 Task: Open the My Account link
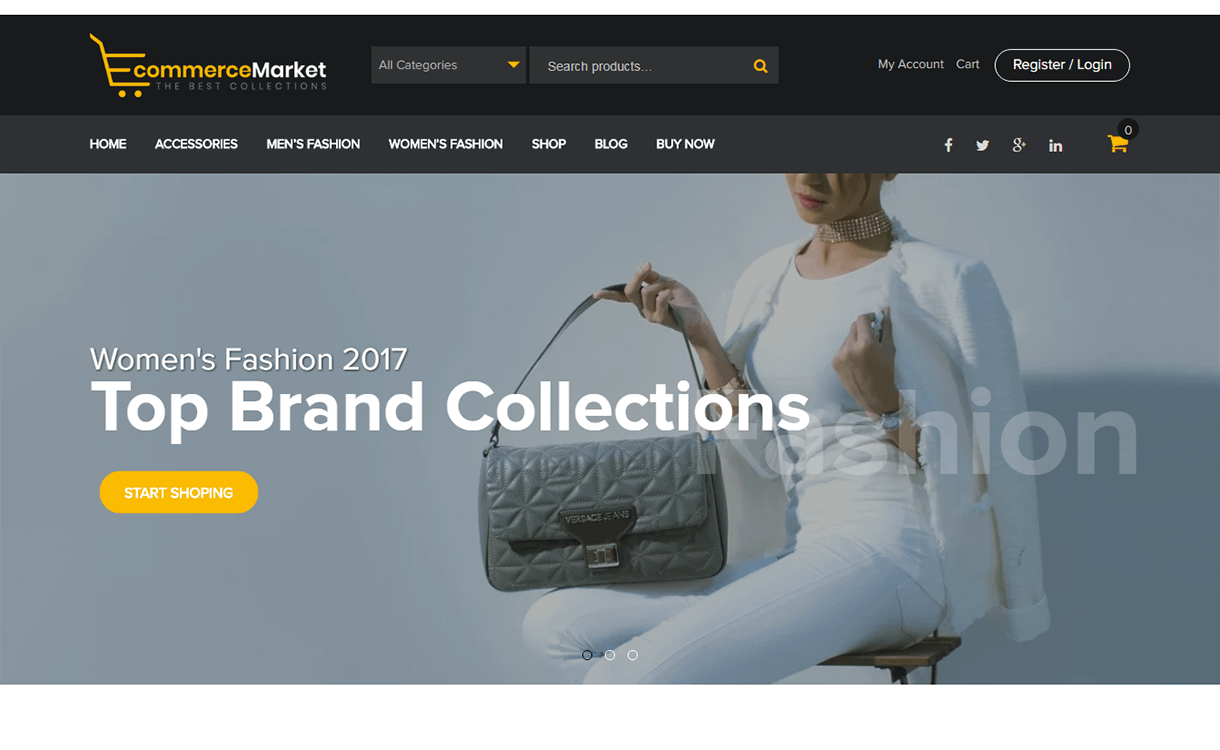pyautogui.click(x=911, y=64)
